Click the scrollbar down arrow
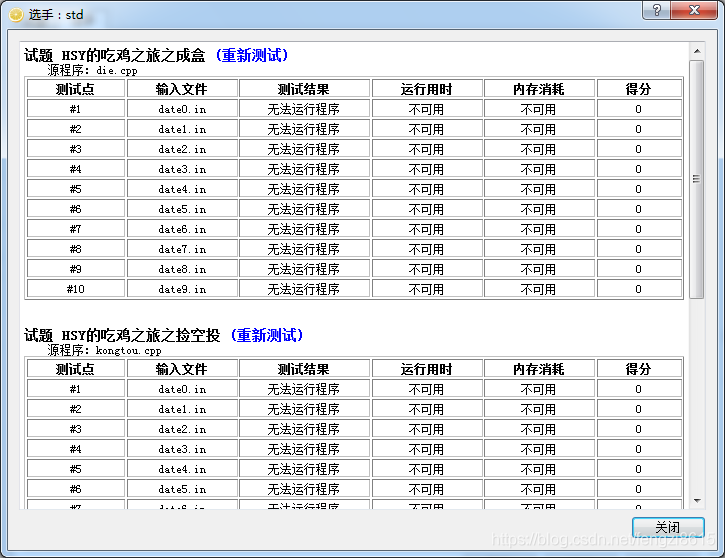The width and height of the screenshot is (725, 558). tap(697, 500)
